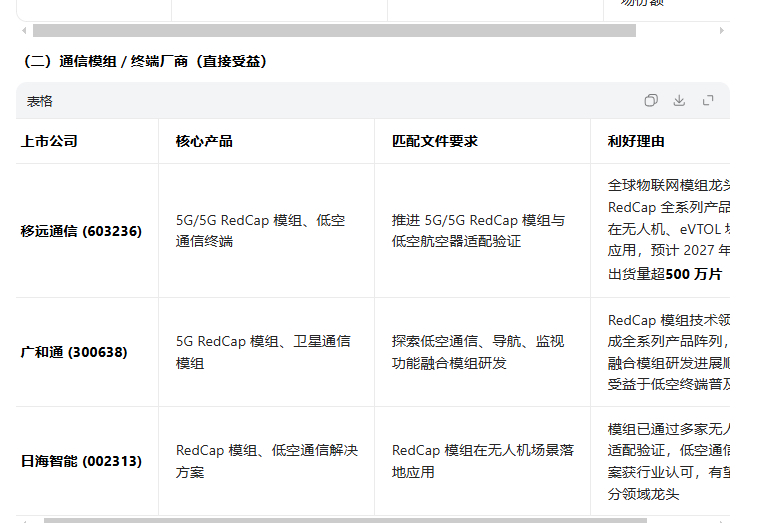Click the 利好理由 column header
778x523 pixels.
[636, 141]
